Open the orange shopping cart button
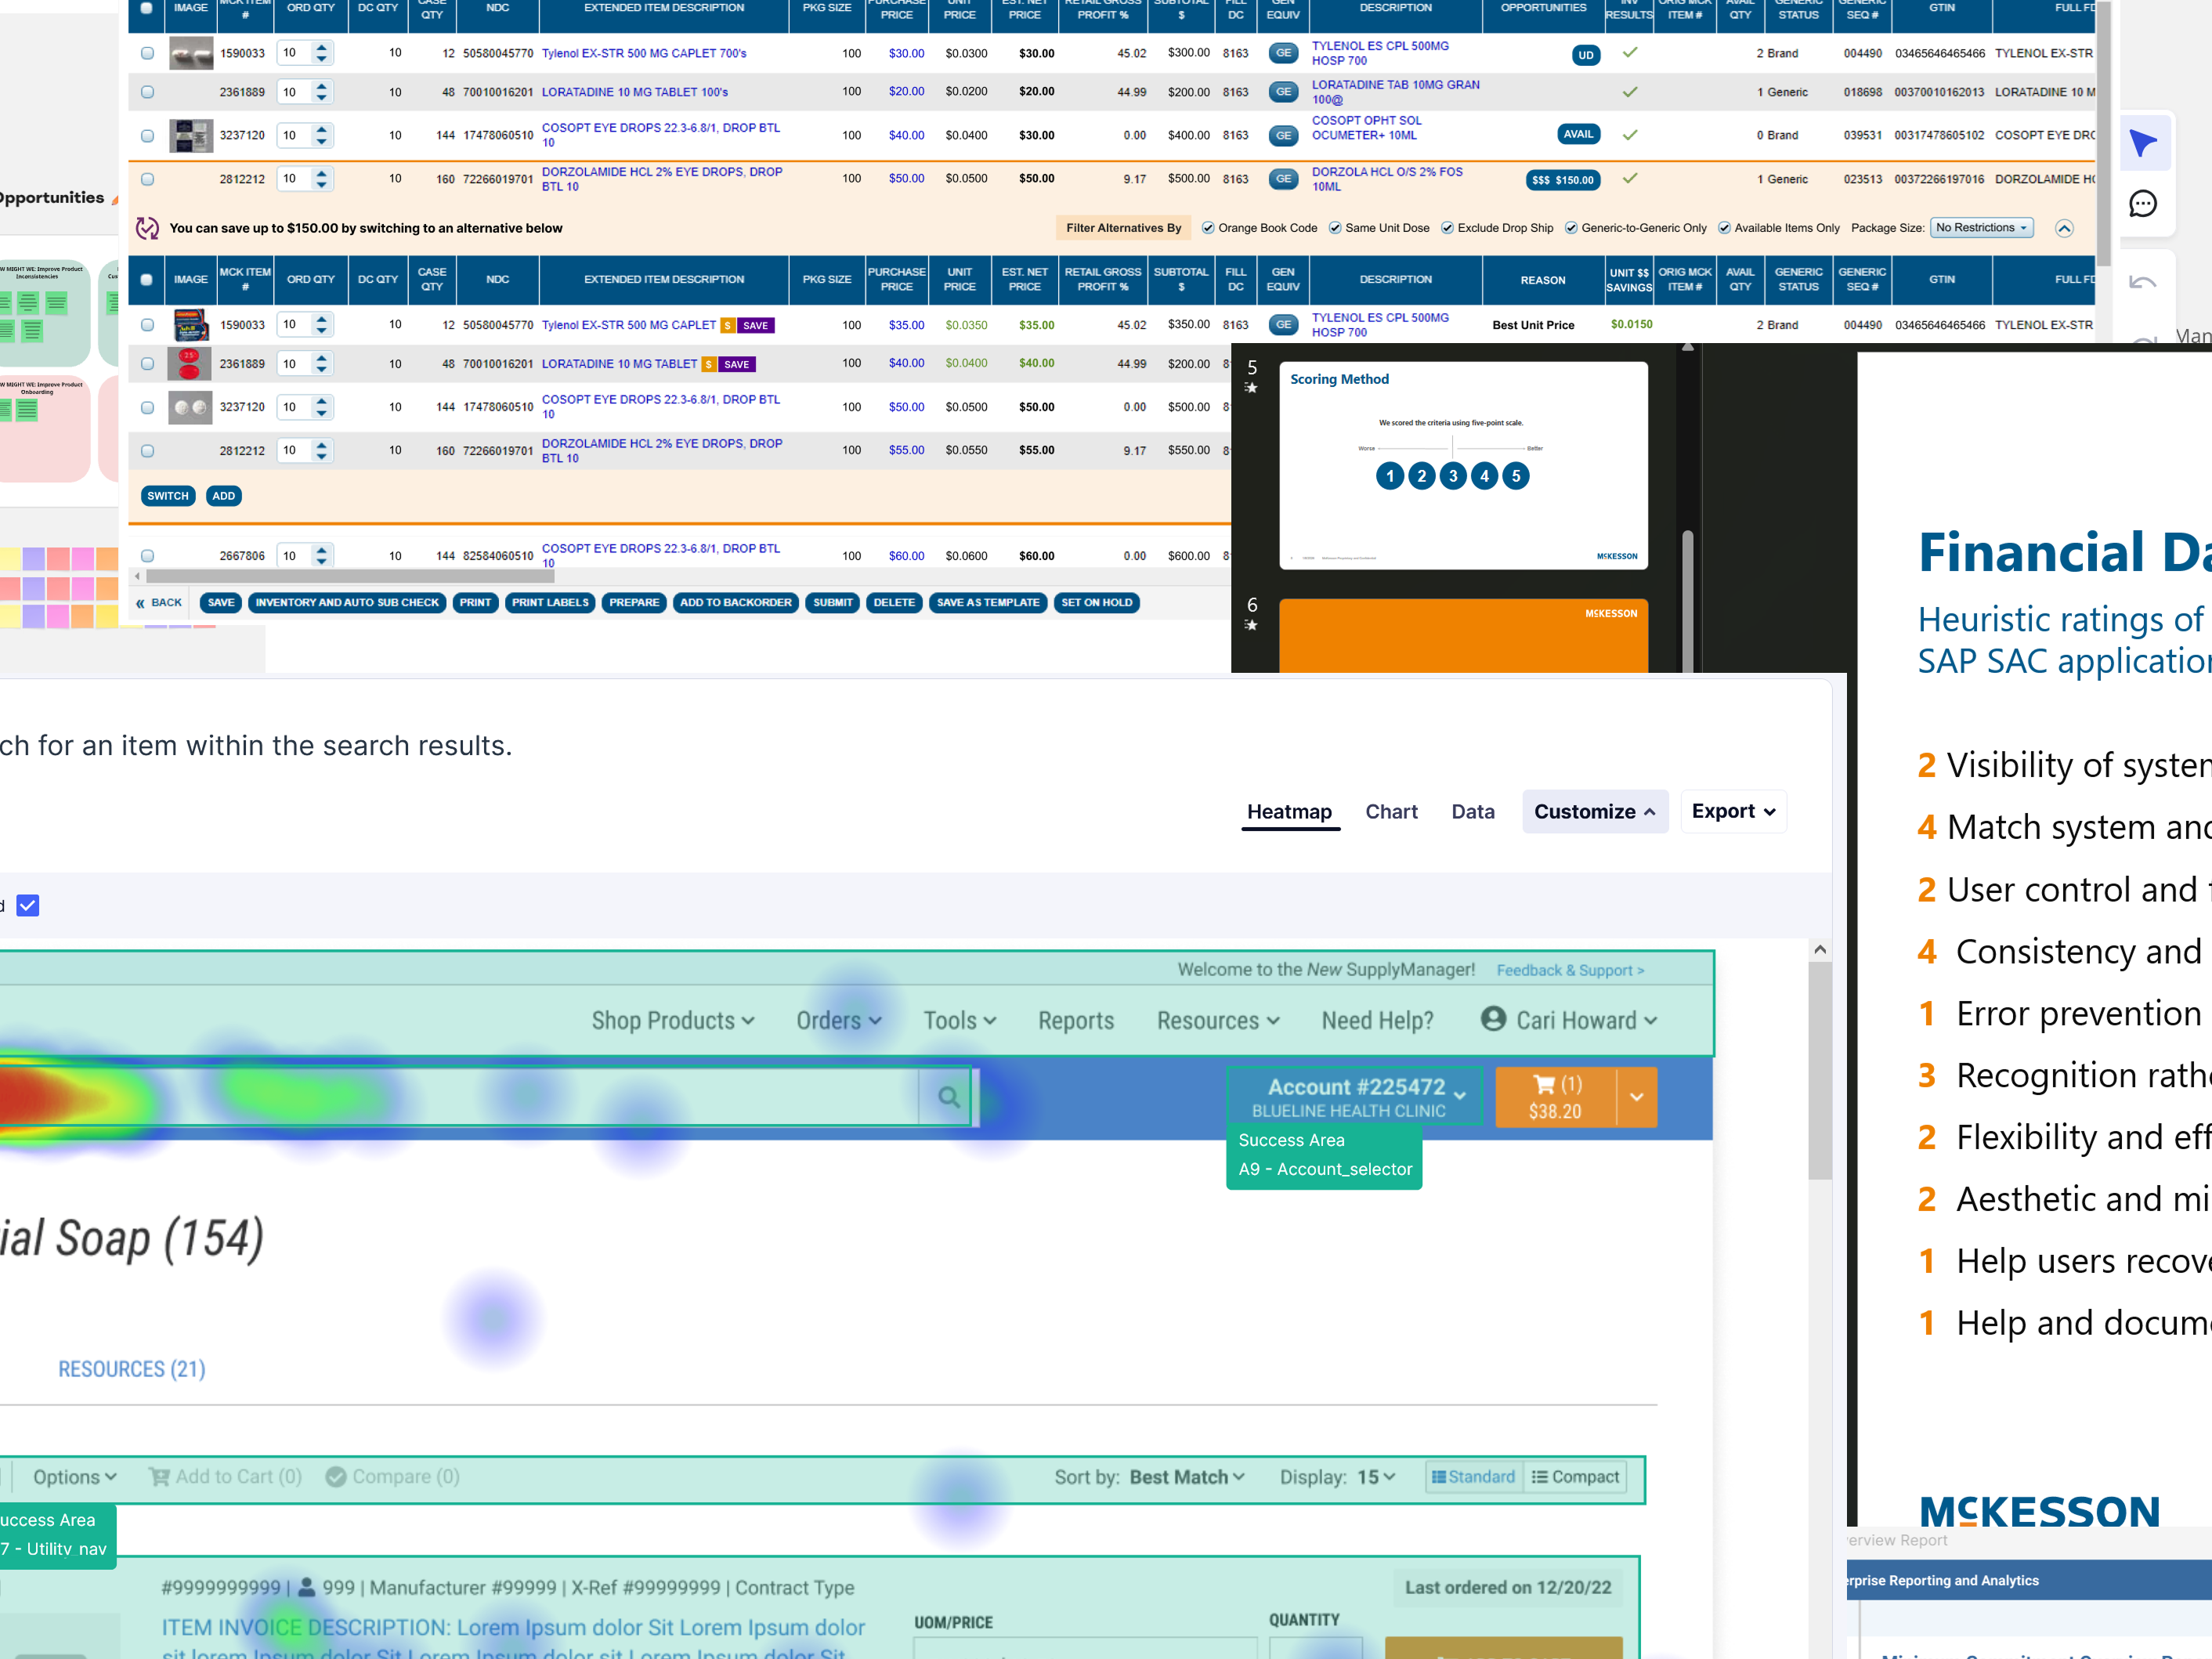Screen dimensions: 2212x1659 tap(1555, 1097)
